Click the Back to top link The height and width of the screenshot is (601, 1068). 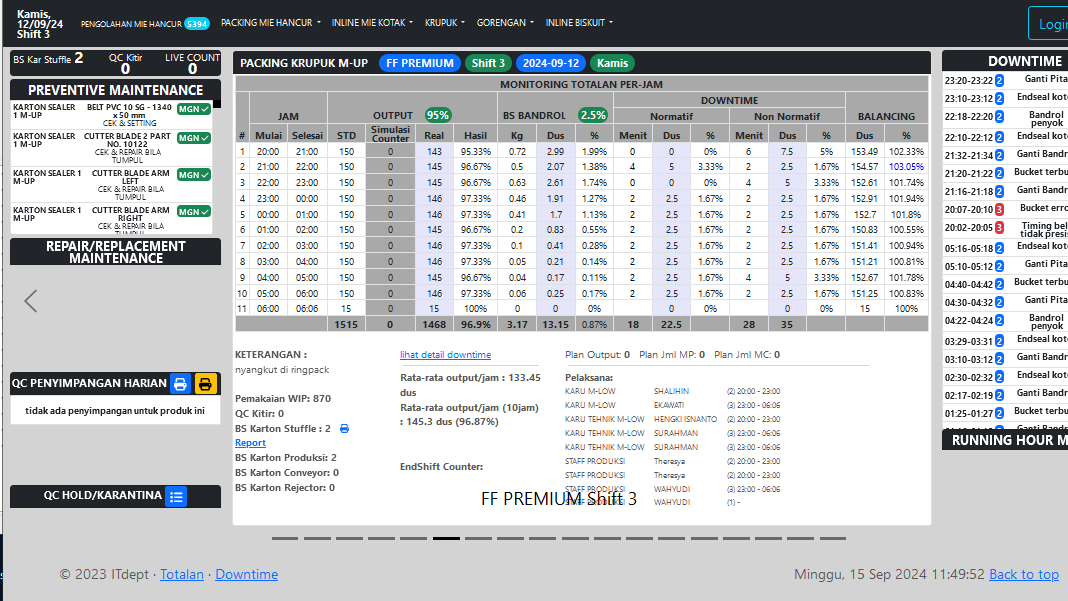coord(1023,574)
